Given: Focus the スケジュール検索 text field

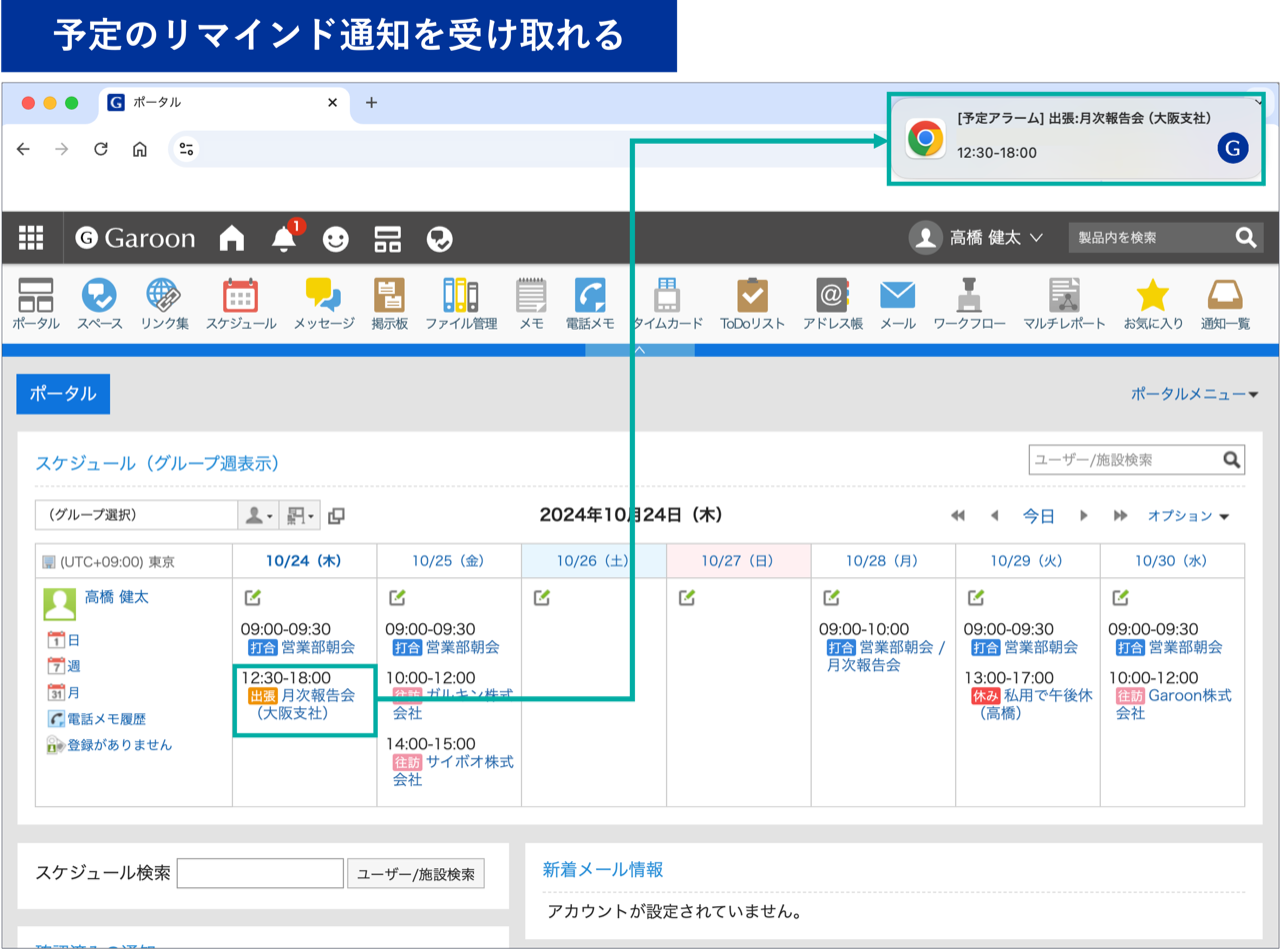Looking at the screenshot, I should [260, 874].
